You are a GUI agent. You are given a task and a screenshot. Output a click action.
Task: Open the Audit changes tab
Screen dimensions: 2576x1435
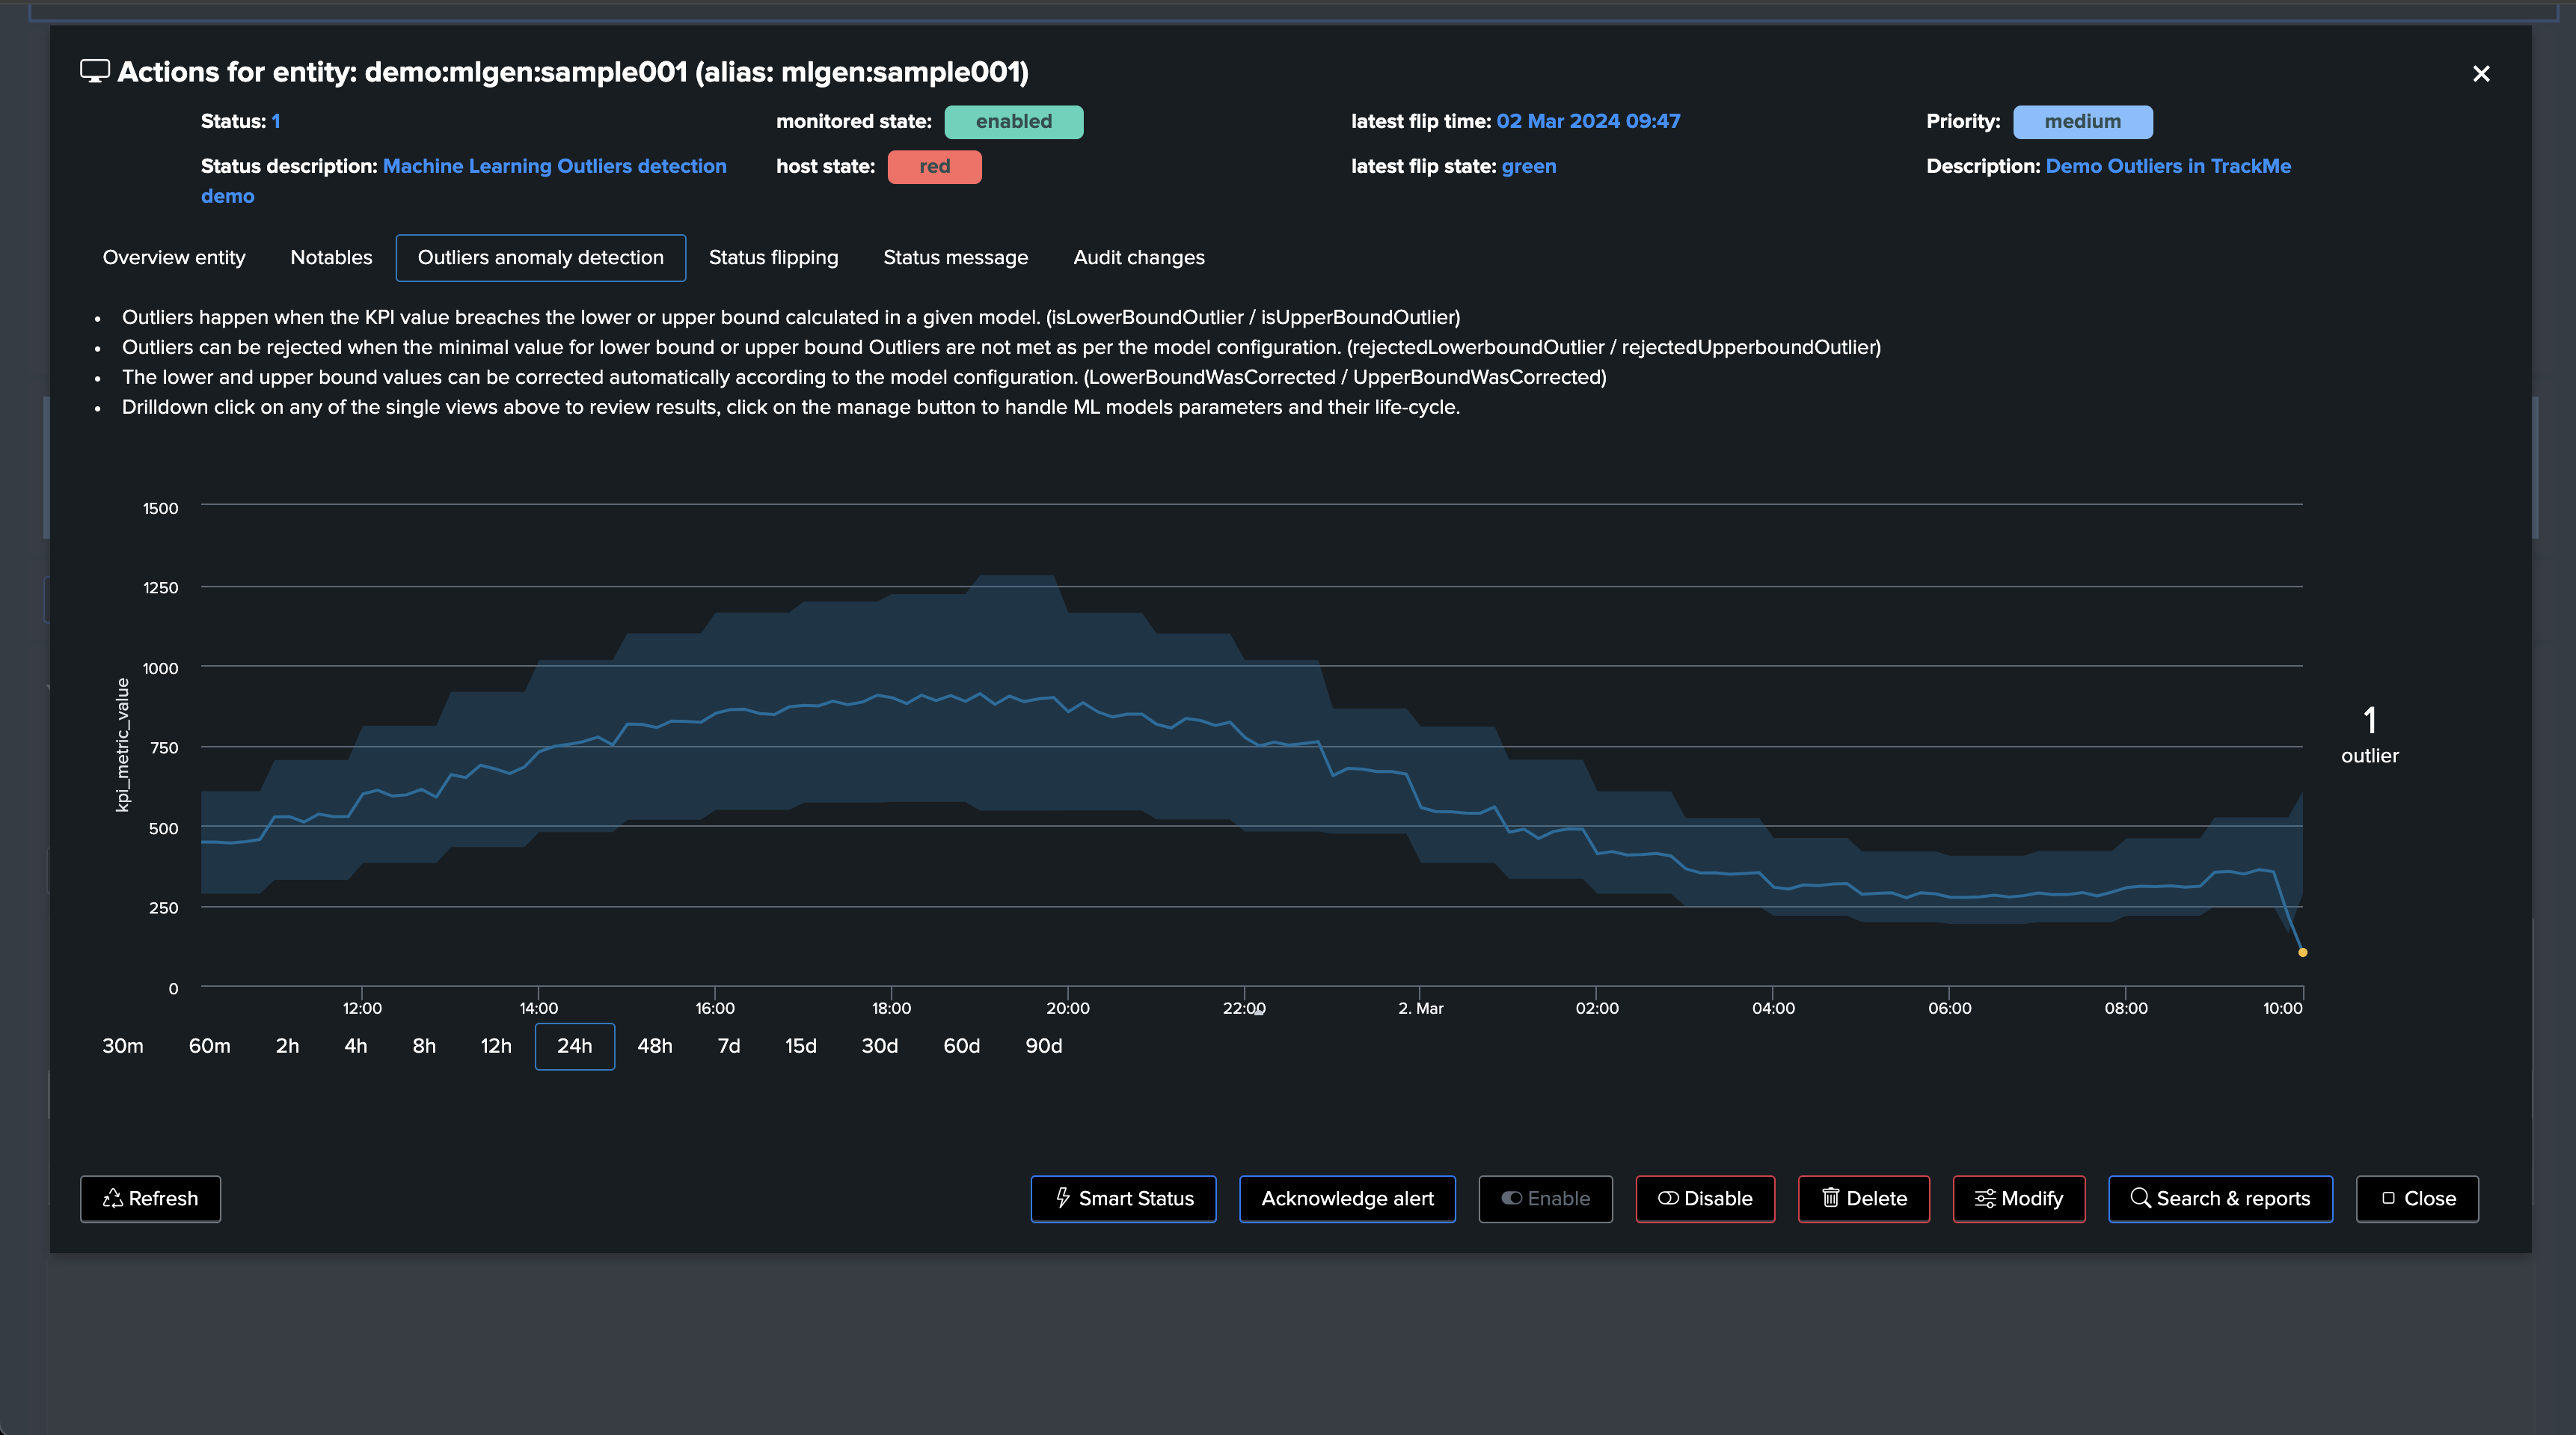[x=1138, y=258]
